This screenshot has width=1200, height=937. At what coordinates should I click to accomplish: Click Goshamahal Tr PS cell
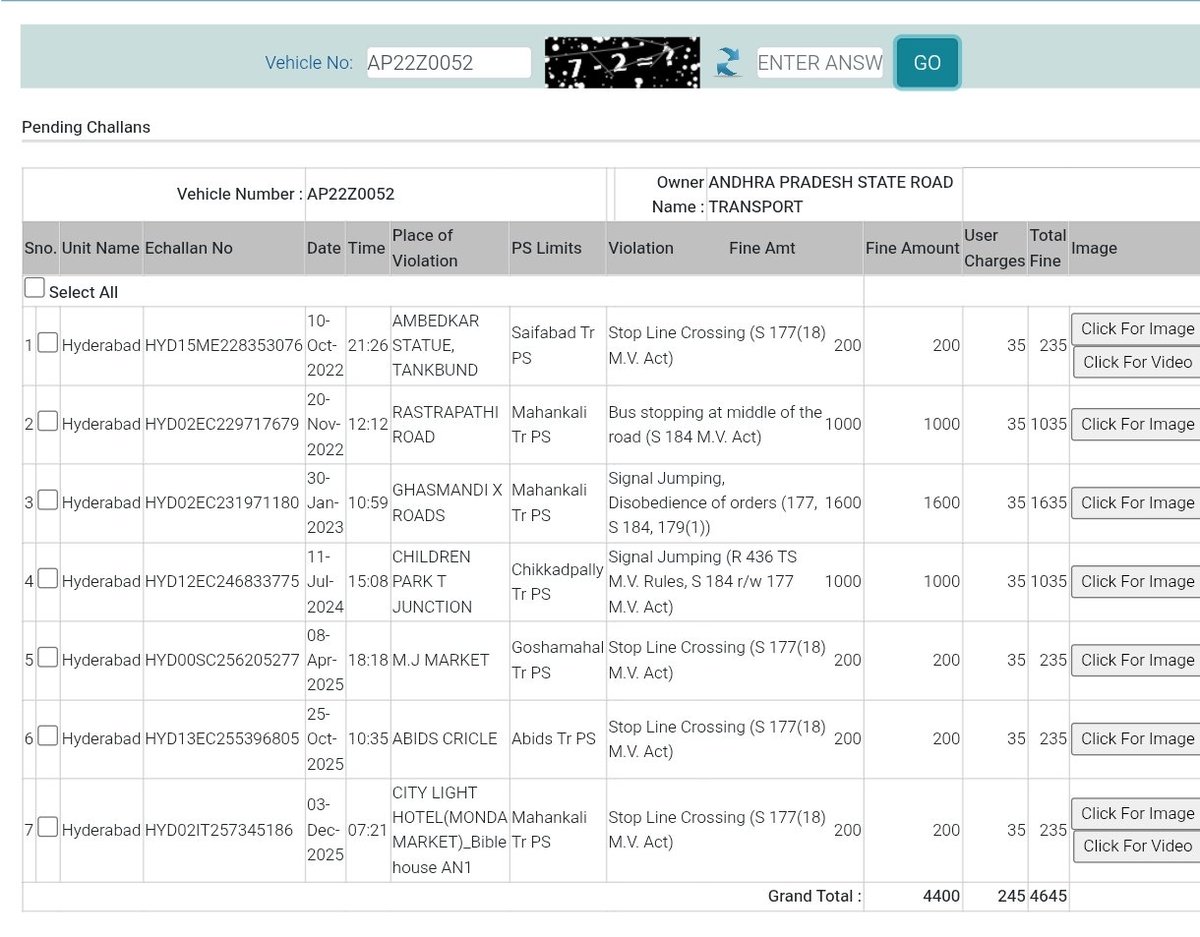tap(557, 660)
